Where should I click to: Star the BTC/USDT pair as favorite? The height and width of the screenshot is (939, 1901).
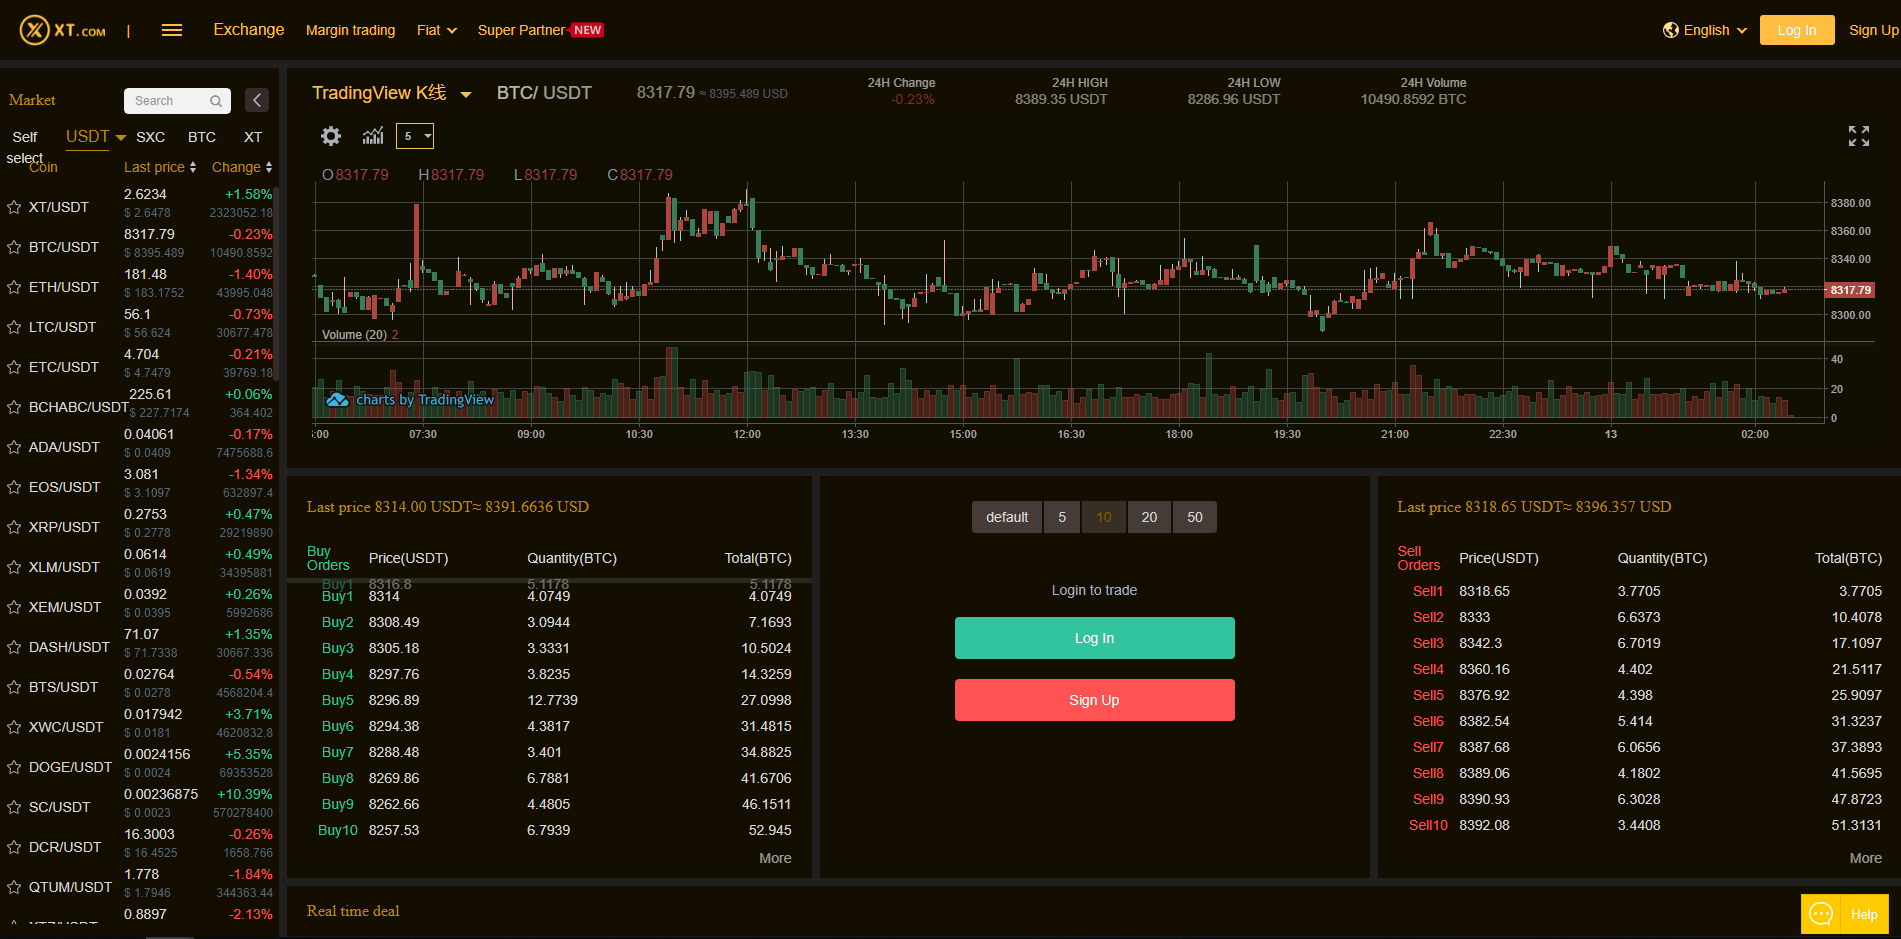14,247
